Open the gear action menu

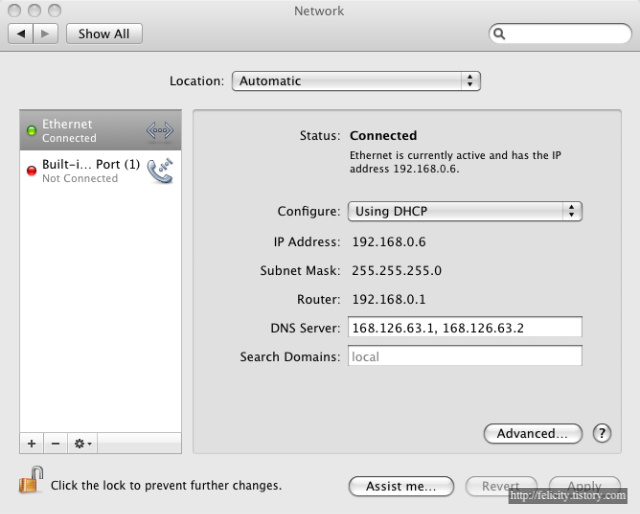tap(83, 443)
